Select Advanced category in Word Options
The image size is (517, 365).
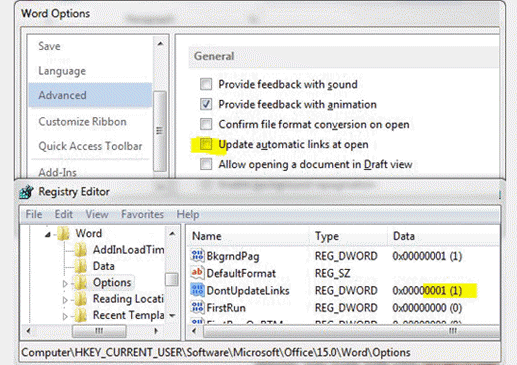pyautogui.click(x=90, y=95)
